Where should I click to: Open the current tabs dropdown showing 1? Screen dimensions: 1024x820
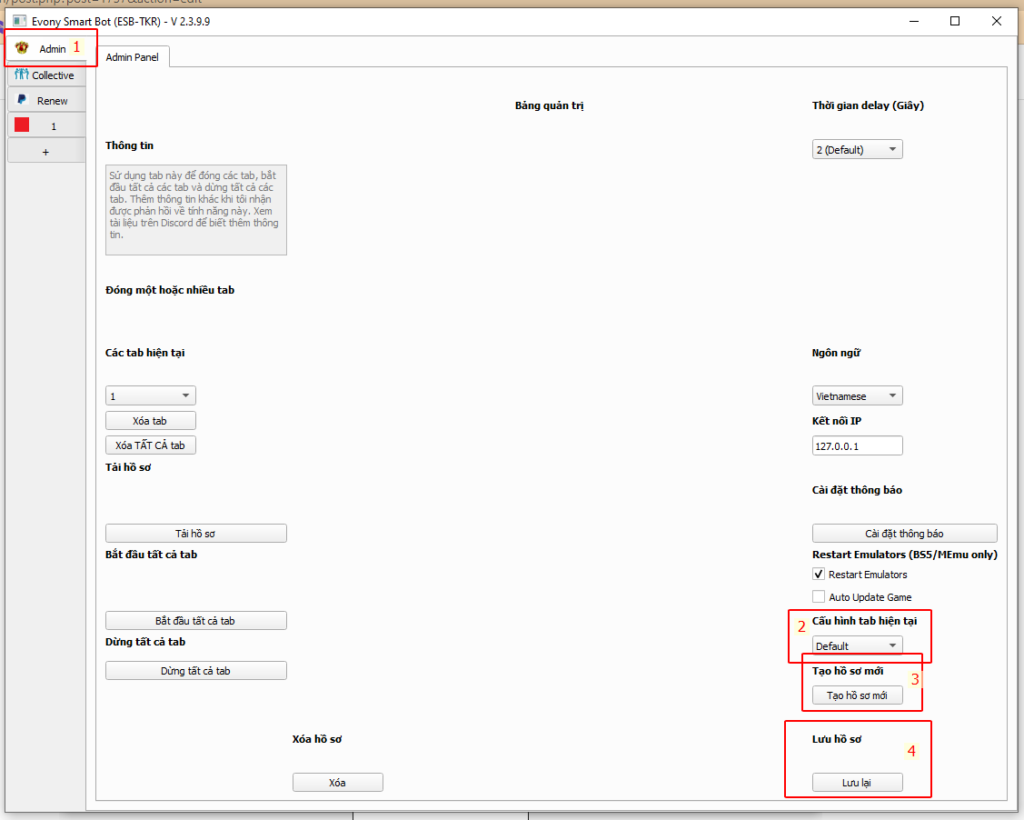(x=150, y=396)
